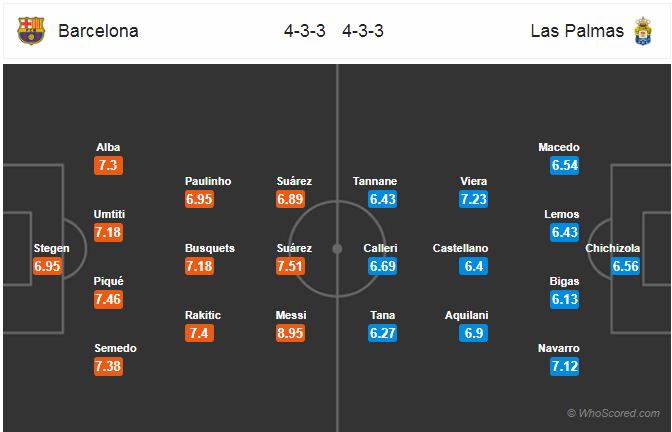
Task: Click the Alba player name
Action: [x=108, y=147]
